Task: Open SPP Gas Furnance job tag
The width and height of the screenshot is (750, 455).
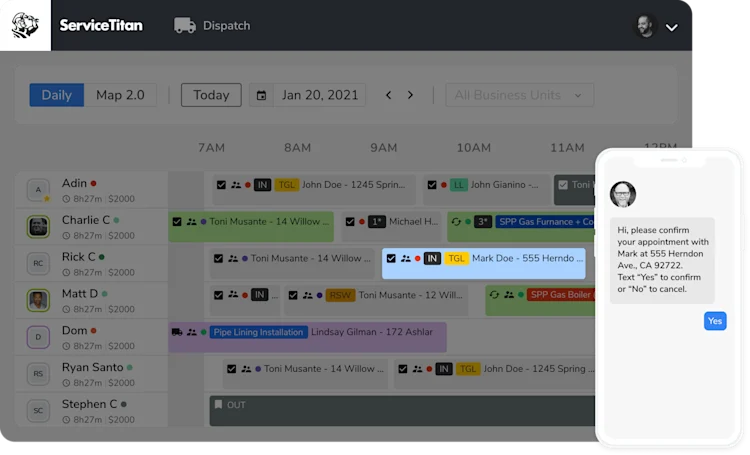Action: point(545,222)
